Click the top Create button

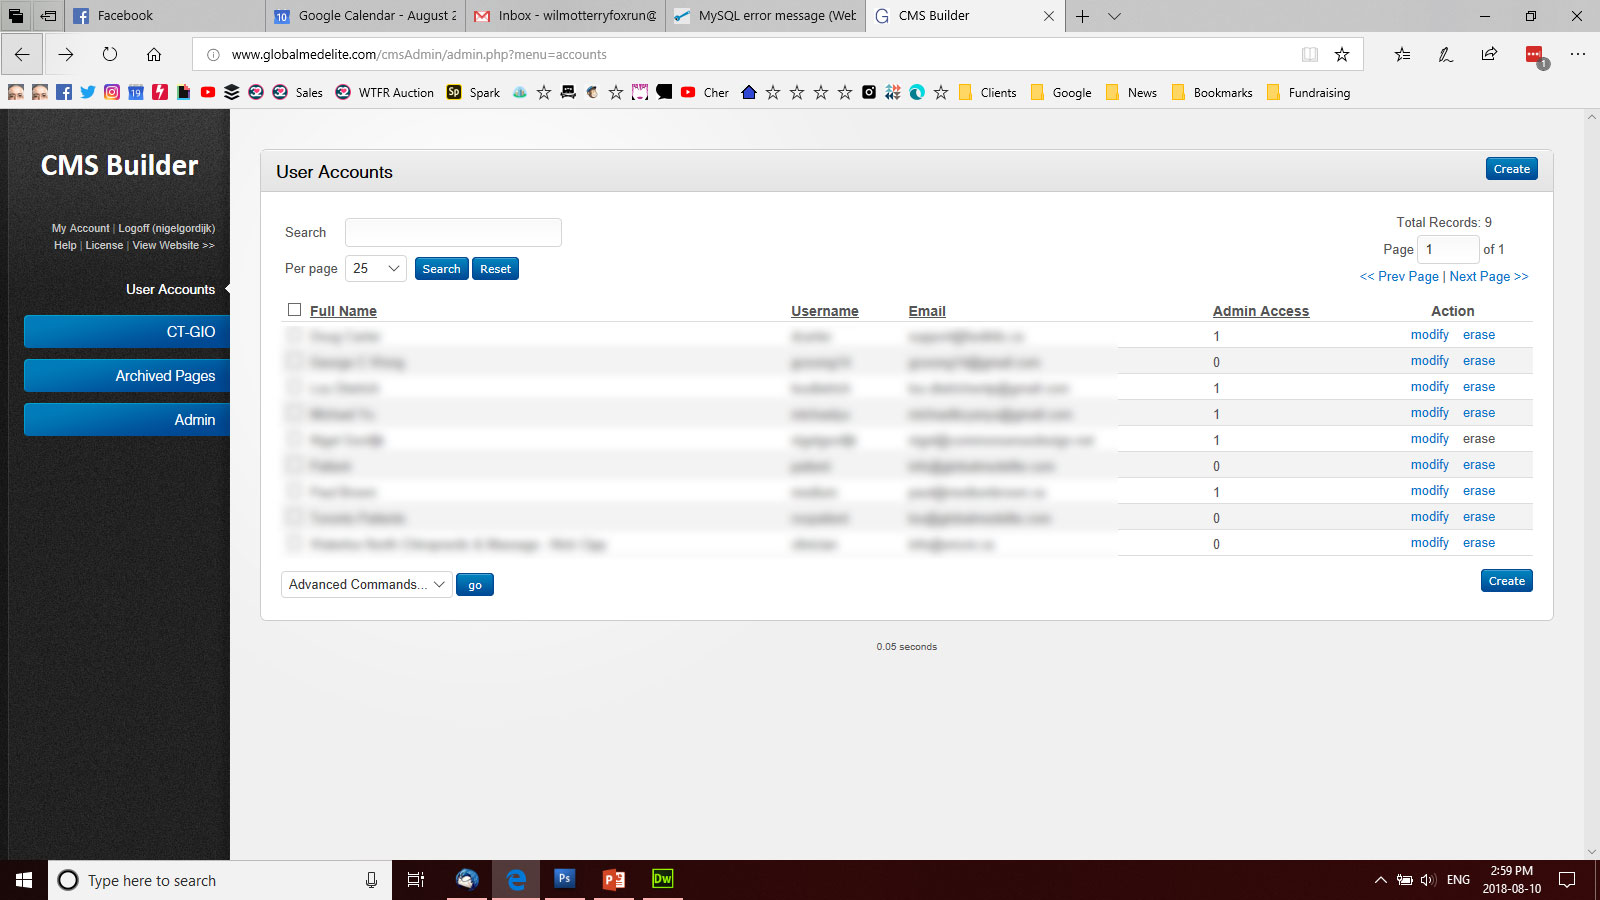point(1511,169)
